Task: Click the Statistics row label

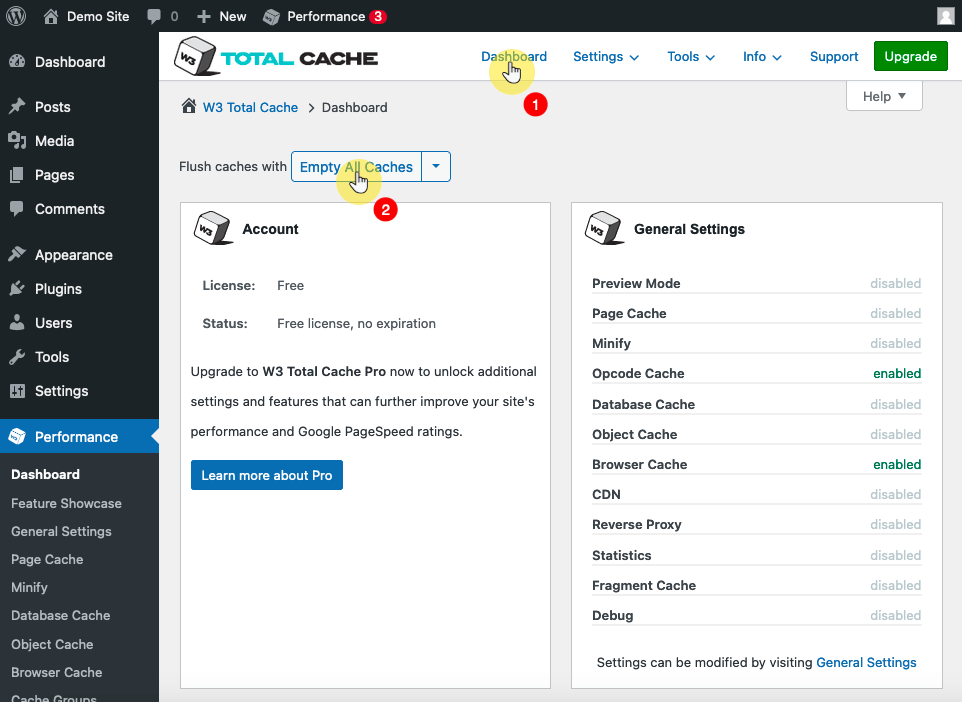Action: click(x=621, y=555)
